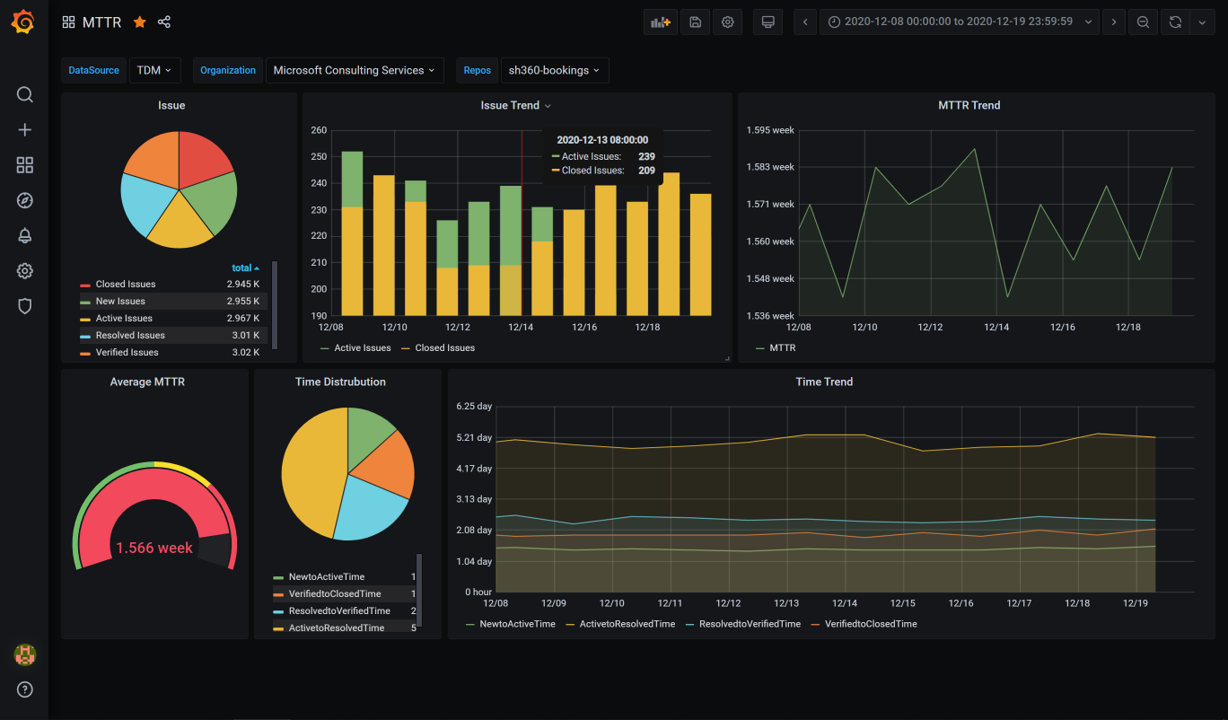Open the TDM DataSource dropdown
This screenshot has width=1228, height=720.
coord(155,70)
